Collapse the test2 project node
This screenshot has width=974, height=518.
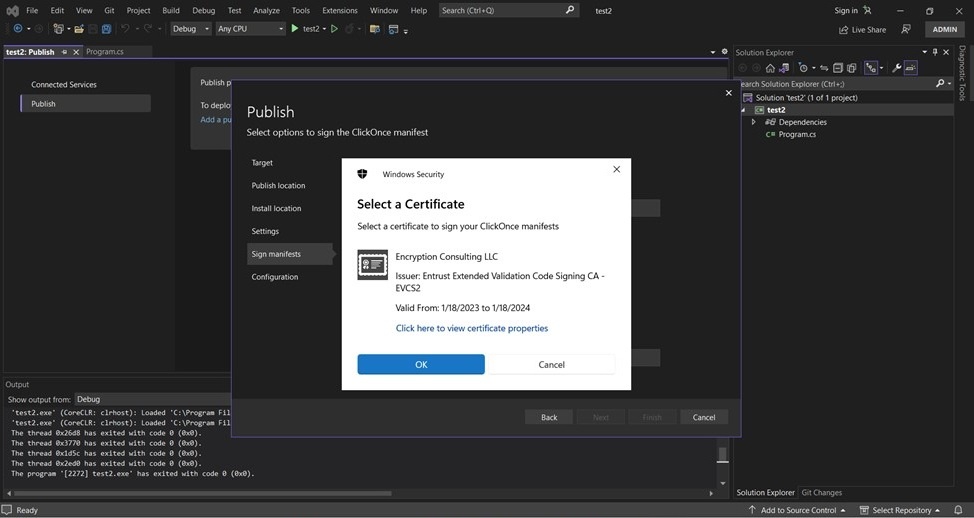[743, 110]
